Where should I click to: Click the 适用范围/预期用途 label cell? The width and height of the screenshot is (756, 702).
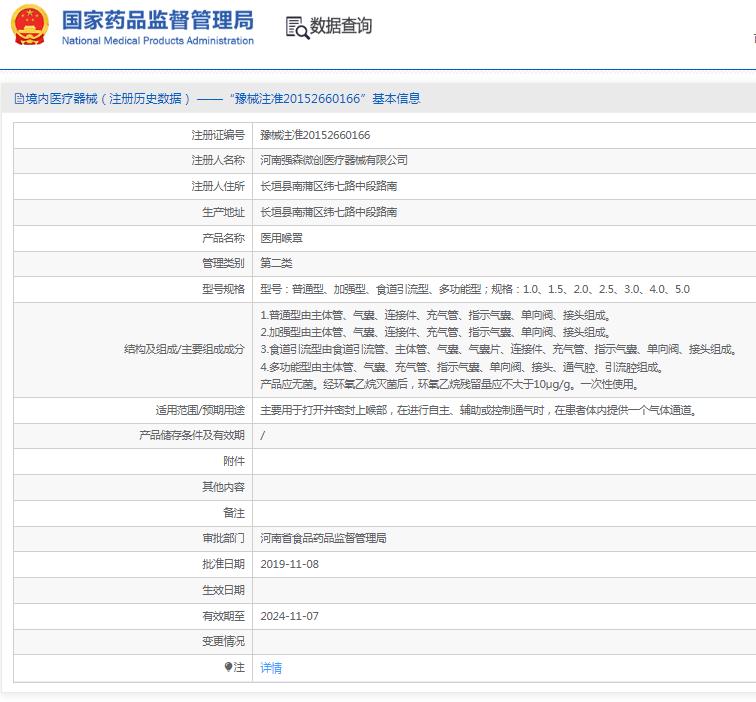tap(133, 410)
